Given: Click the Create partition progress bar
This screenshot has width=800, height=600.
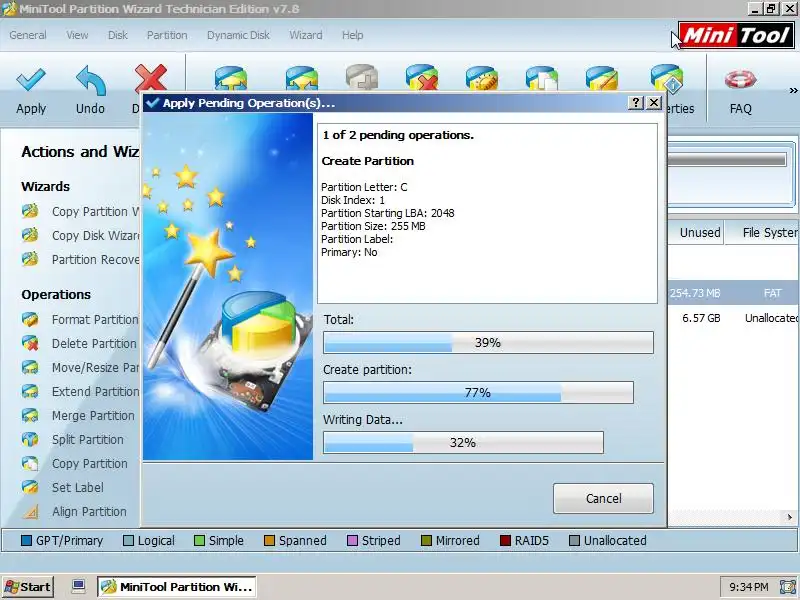Looking at the screenshot, I should coord(478,392).
